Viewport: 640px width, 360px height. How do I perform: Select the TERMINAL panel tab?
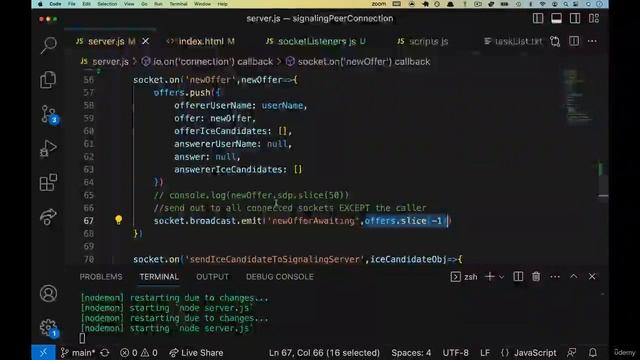click(159, 277)
